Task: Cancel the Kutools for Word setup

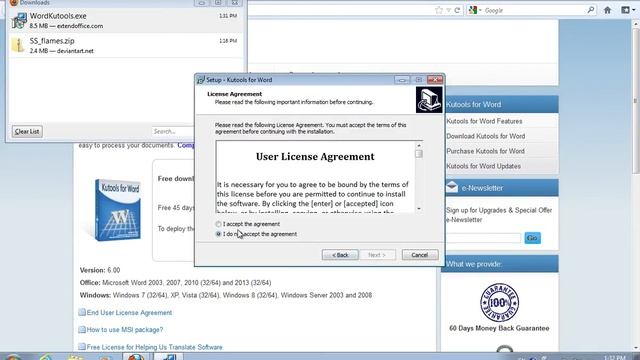Action: click(420, 255)
